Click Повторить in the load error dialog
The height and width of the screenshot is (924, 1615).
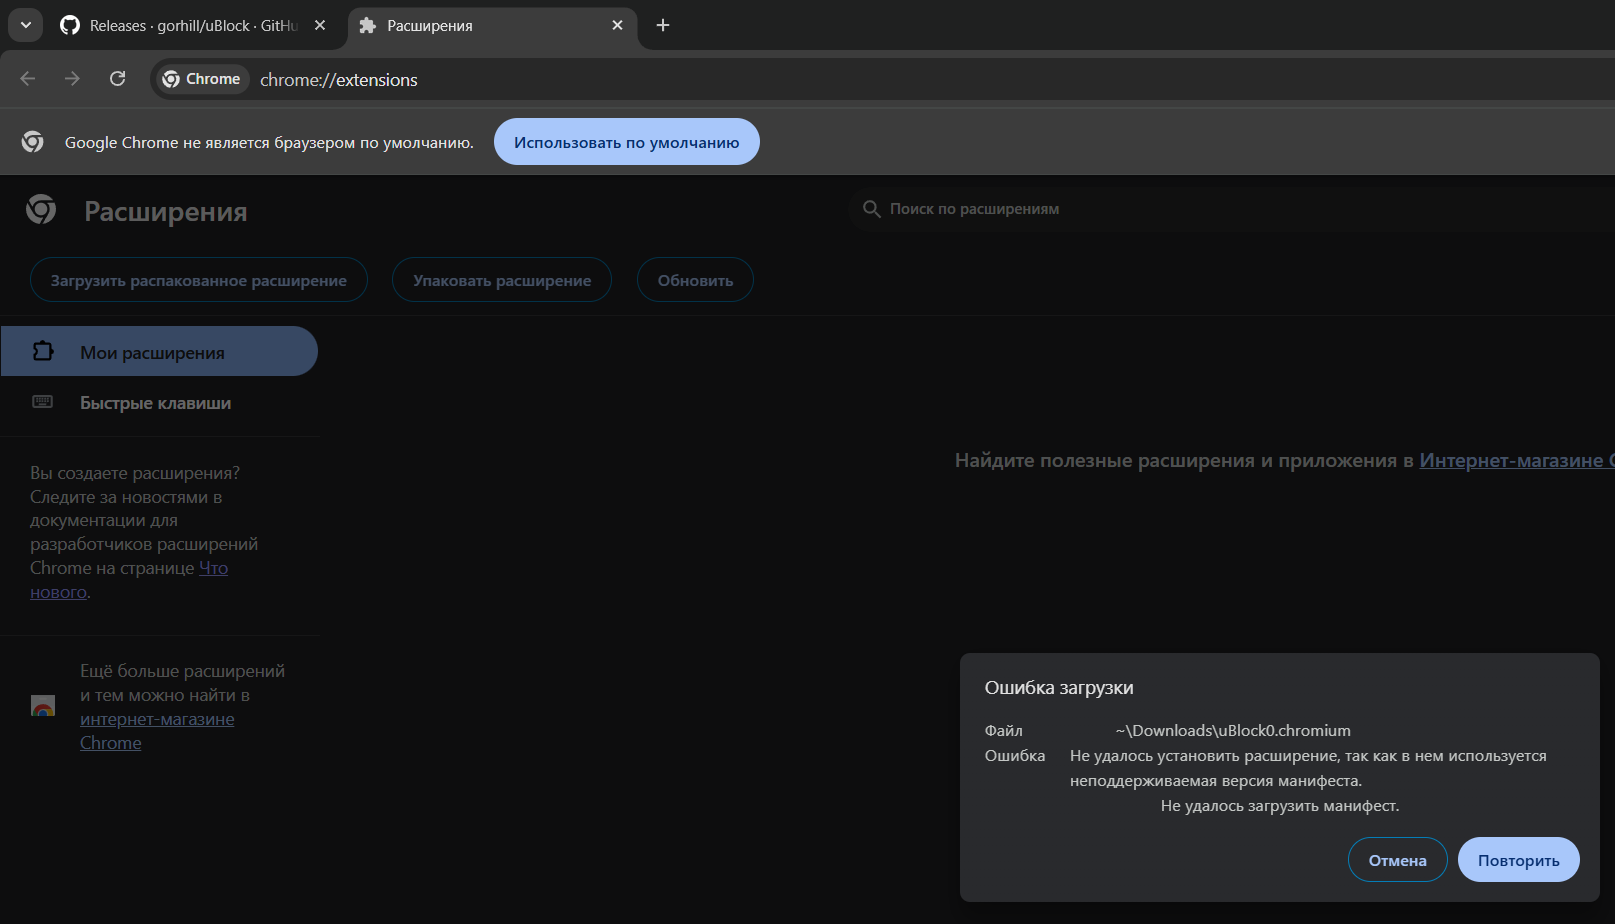coord(1519,860)
